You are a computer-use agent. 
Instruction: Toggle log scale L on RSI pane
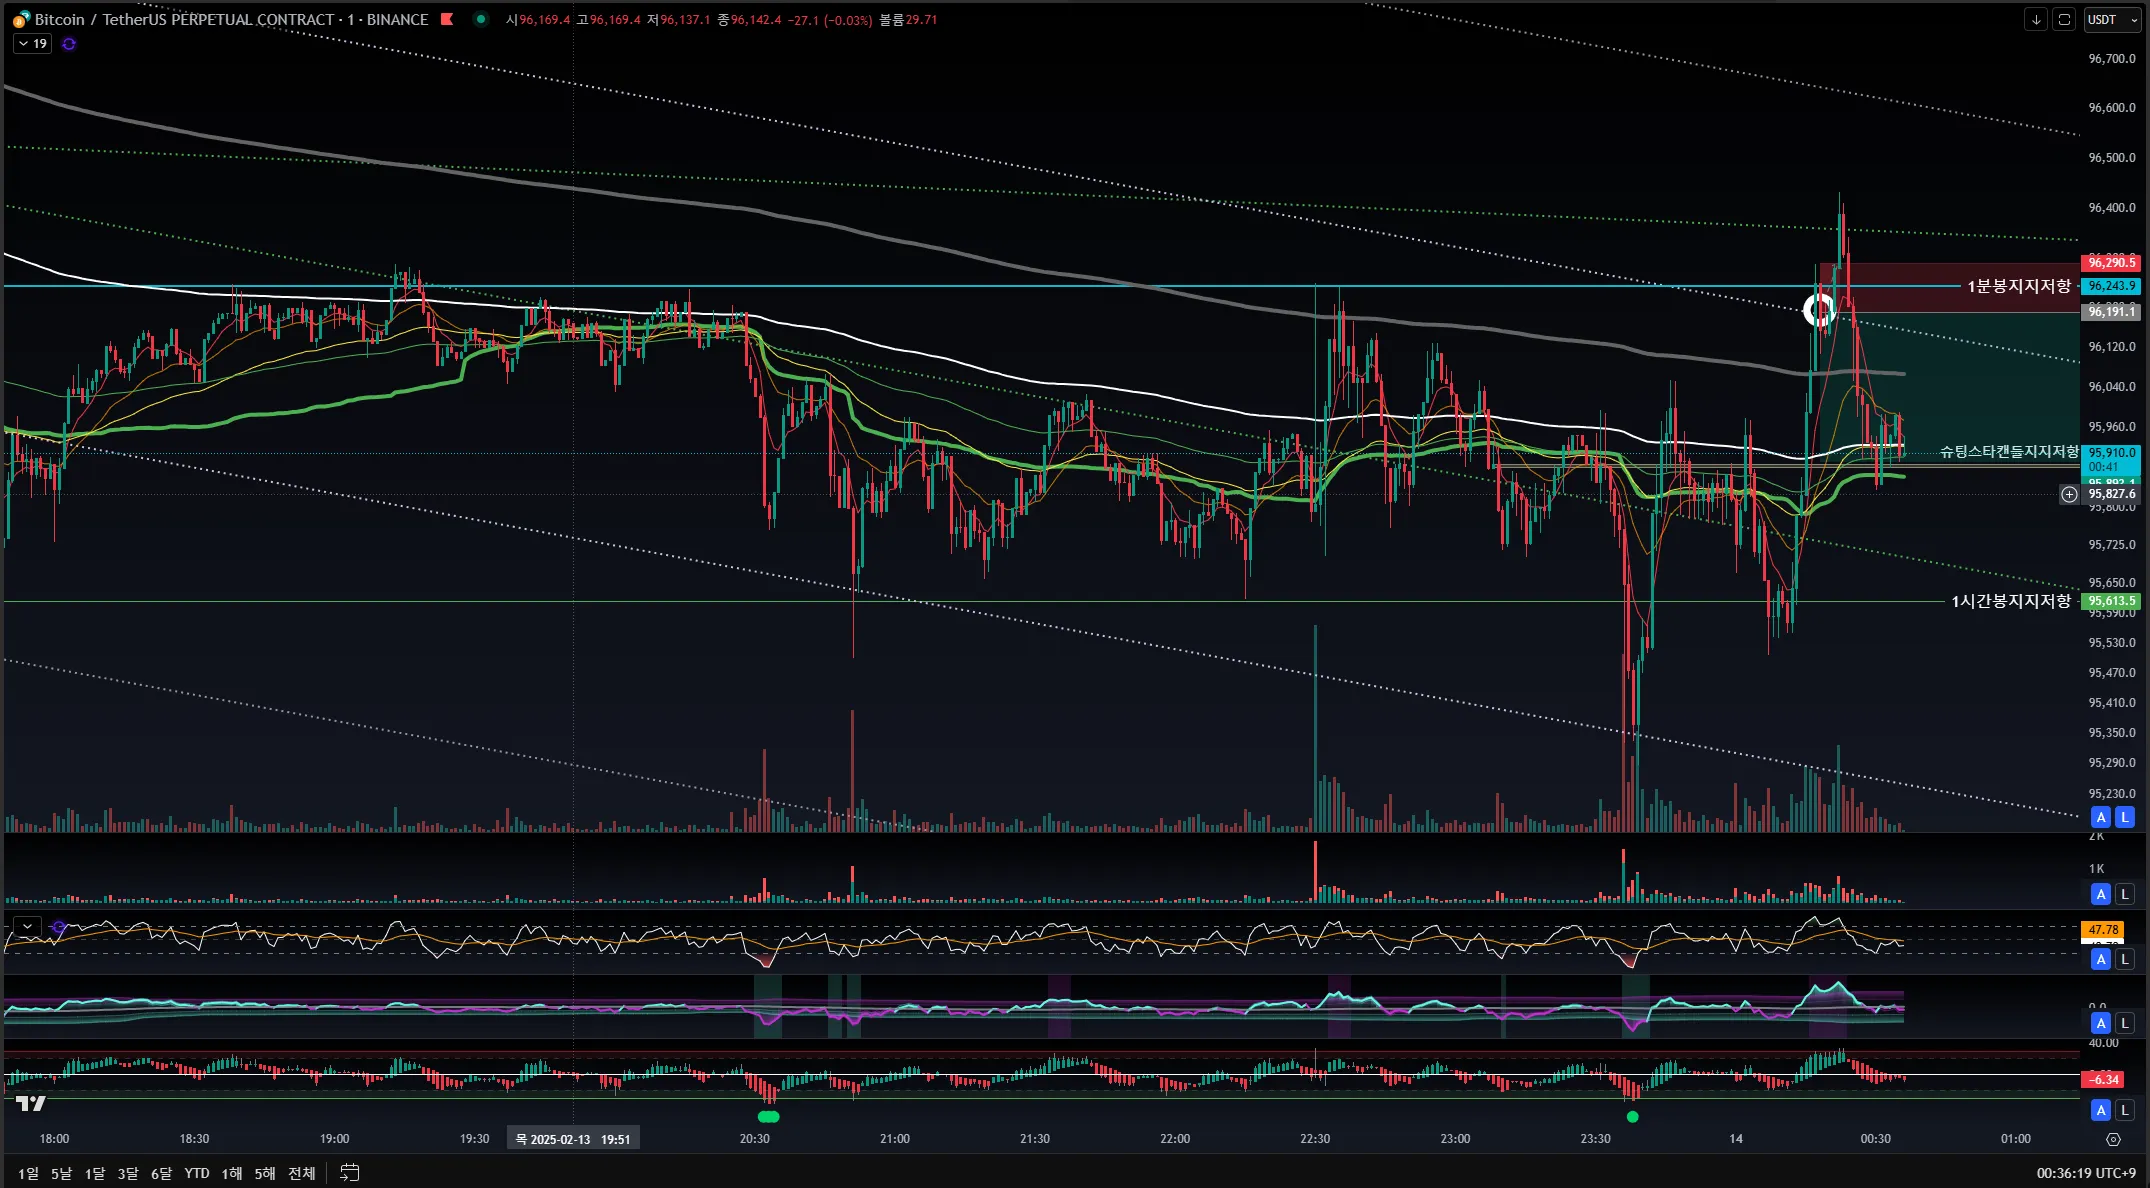pyautogui.click(x=2125, y=959)
